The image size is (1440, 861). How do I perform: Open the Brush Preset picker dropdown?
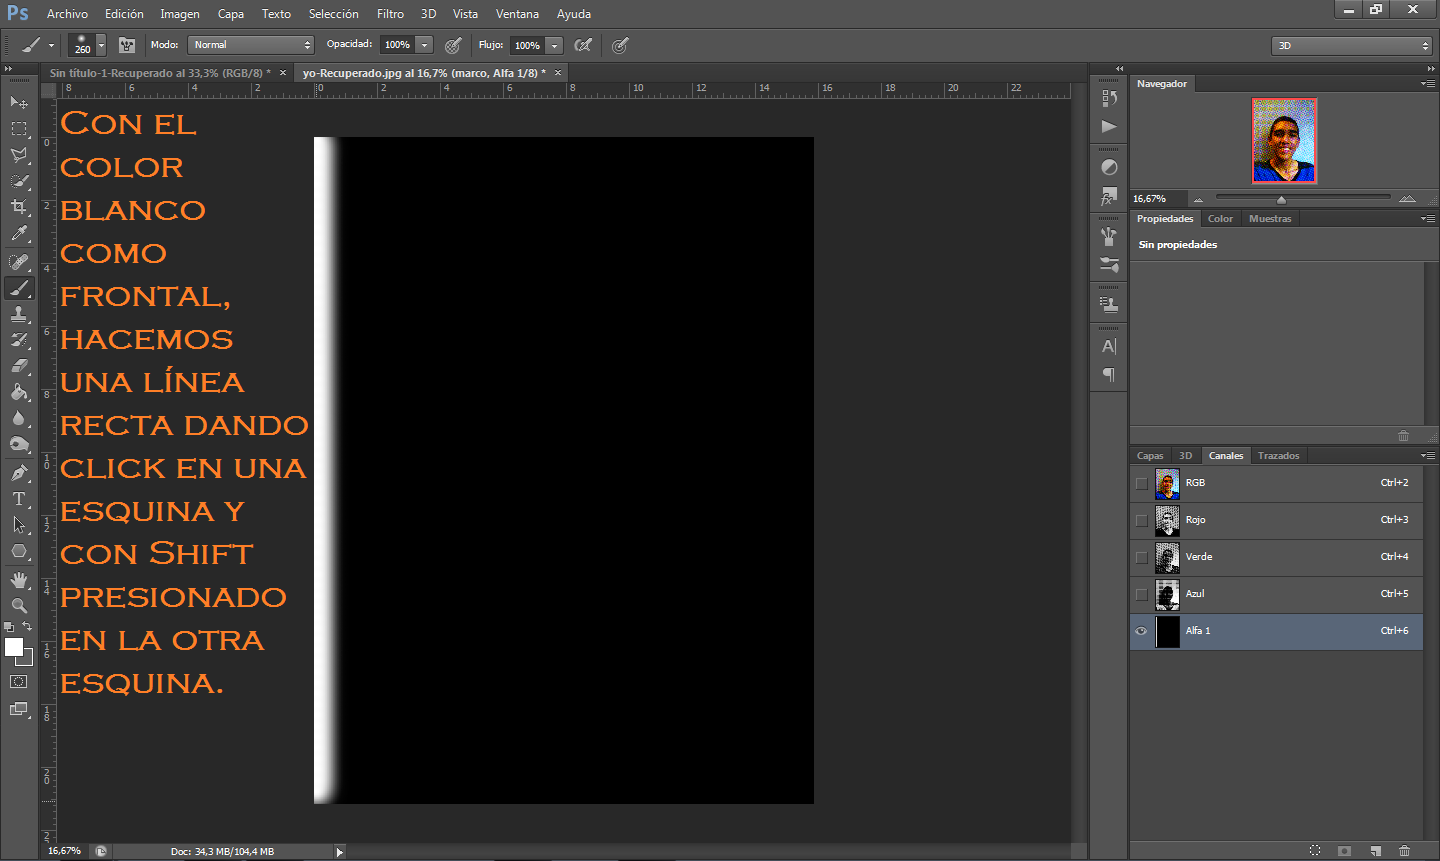[x=101, y=45]
